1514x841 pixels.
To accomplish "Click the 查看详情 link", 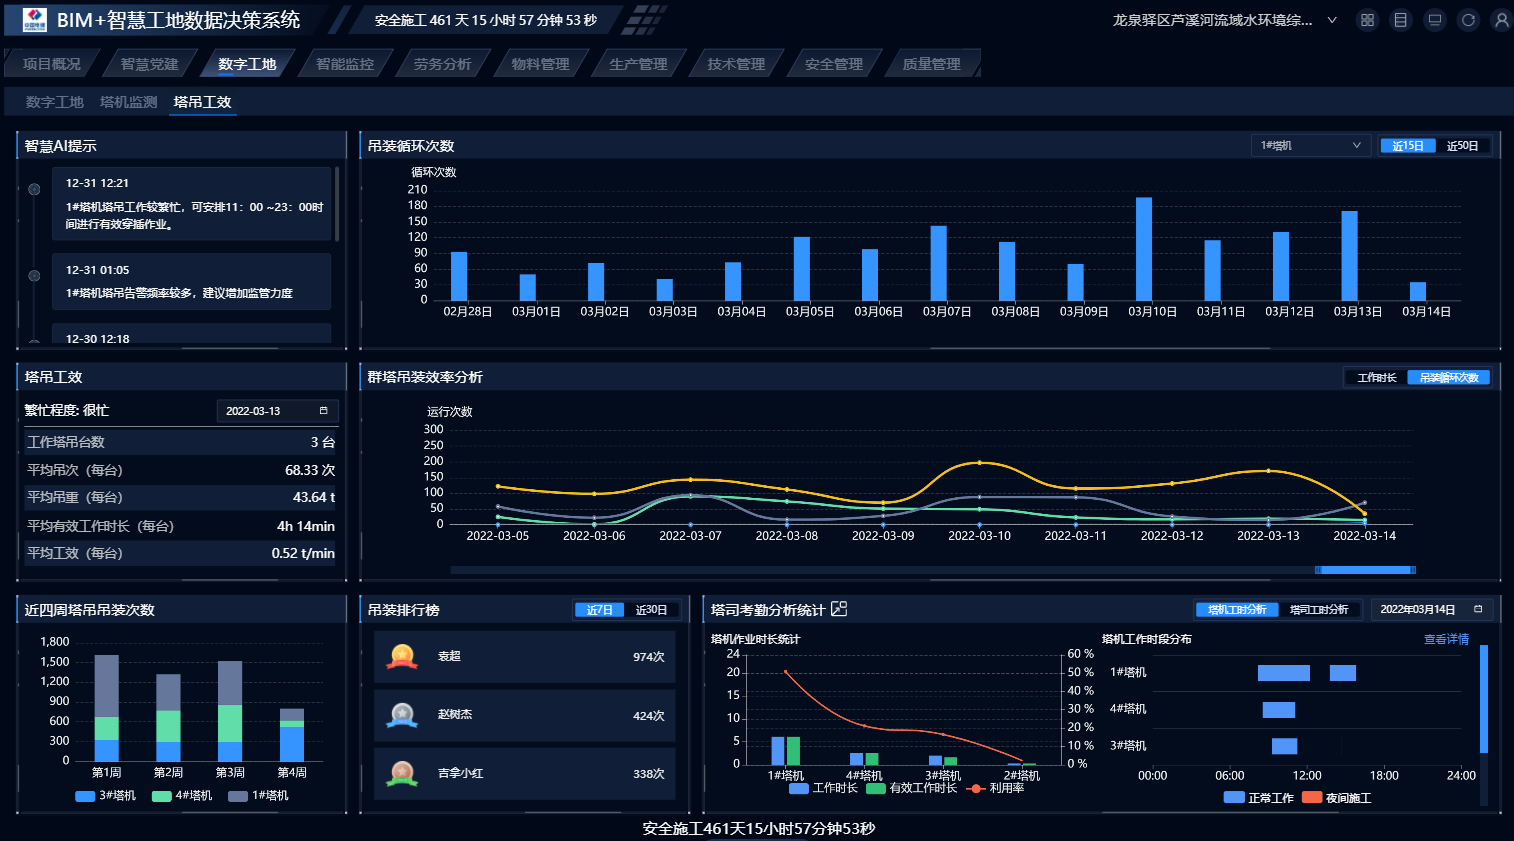I will pos(1446,639).
